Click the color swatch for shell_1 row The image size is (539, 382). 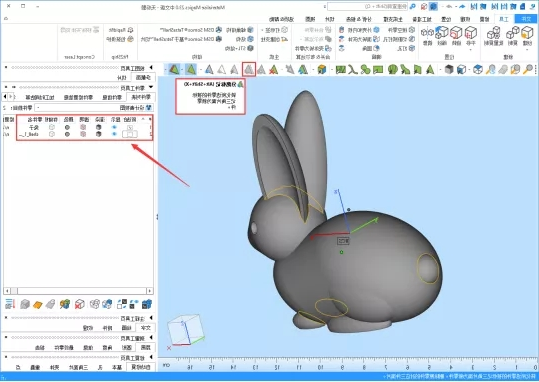coord(67,134)
